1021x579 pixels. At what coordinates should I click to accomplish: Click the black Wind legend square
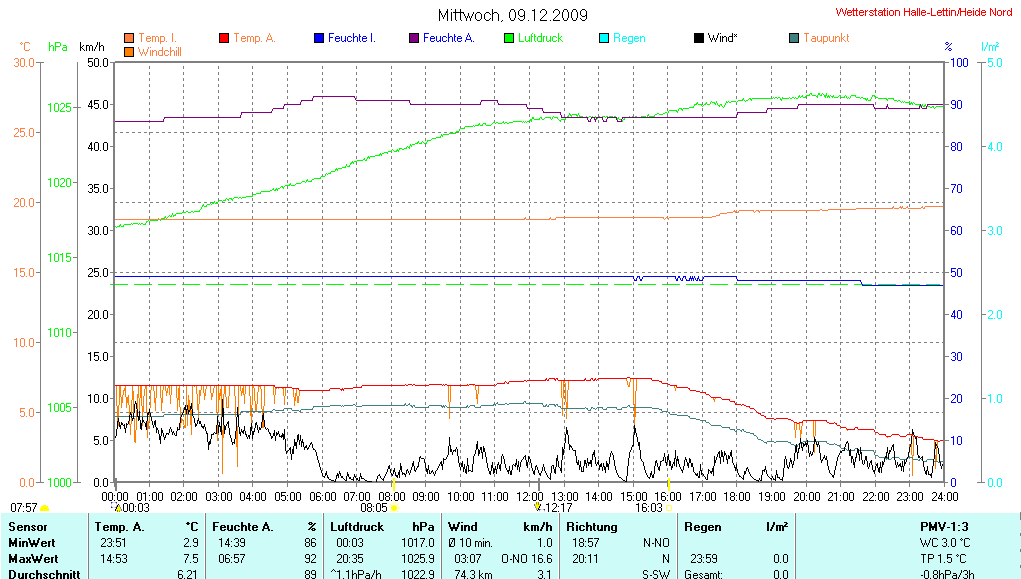[698, 38]
